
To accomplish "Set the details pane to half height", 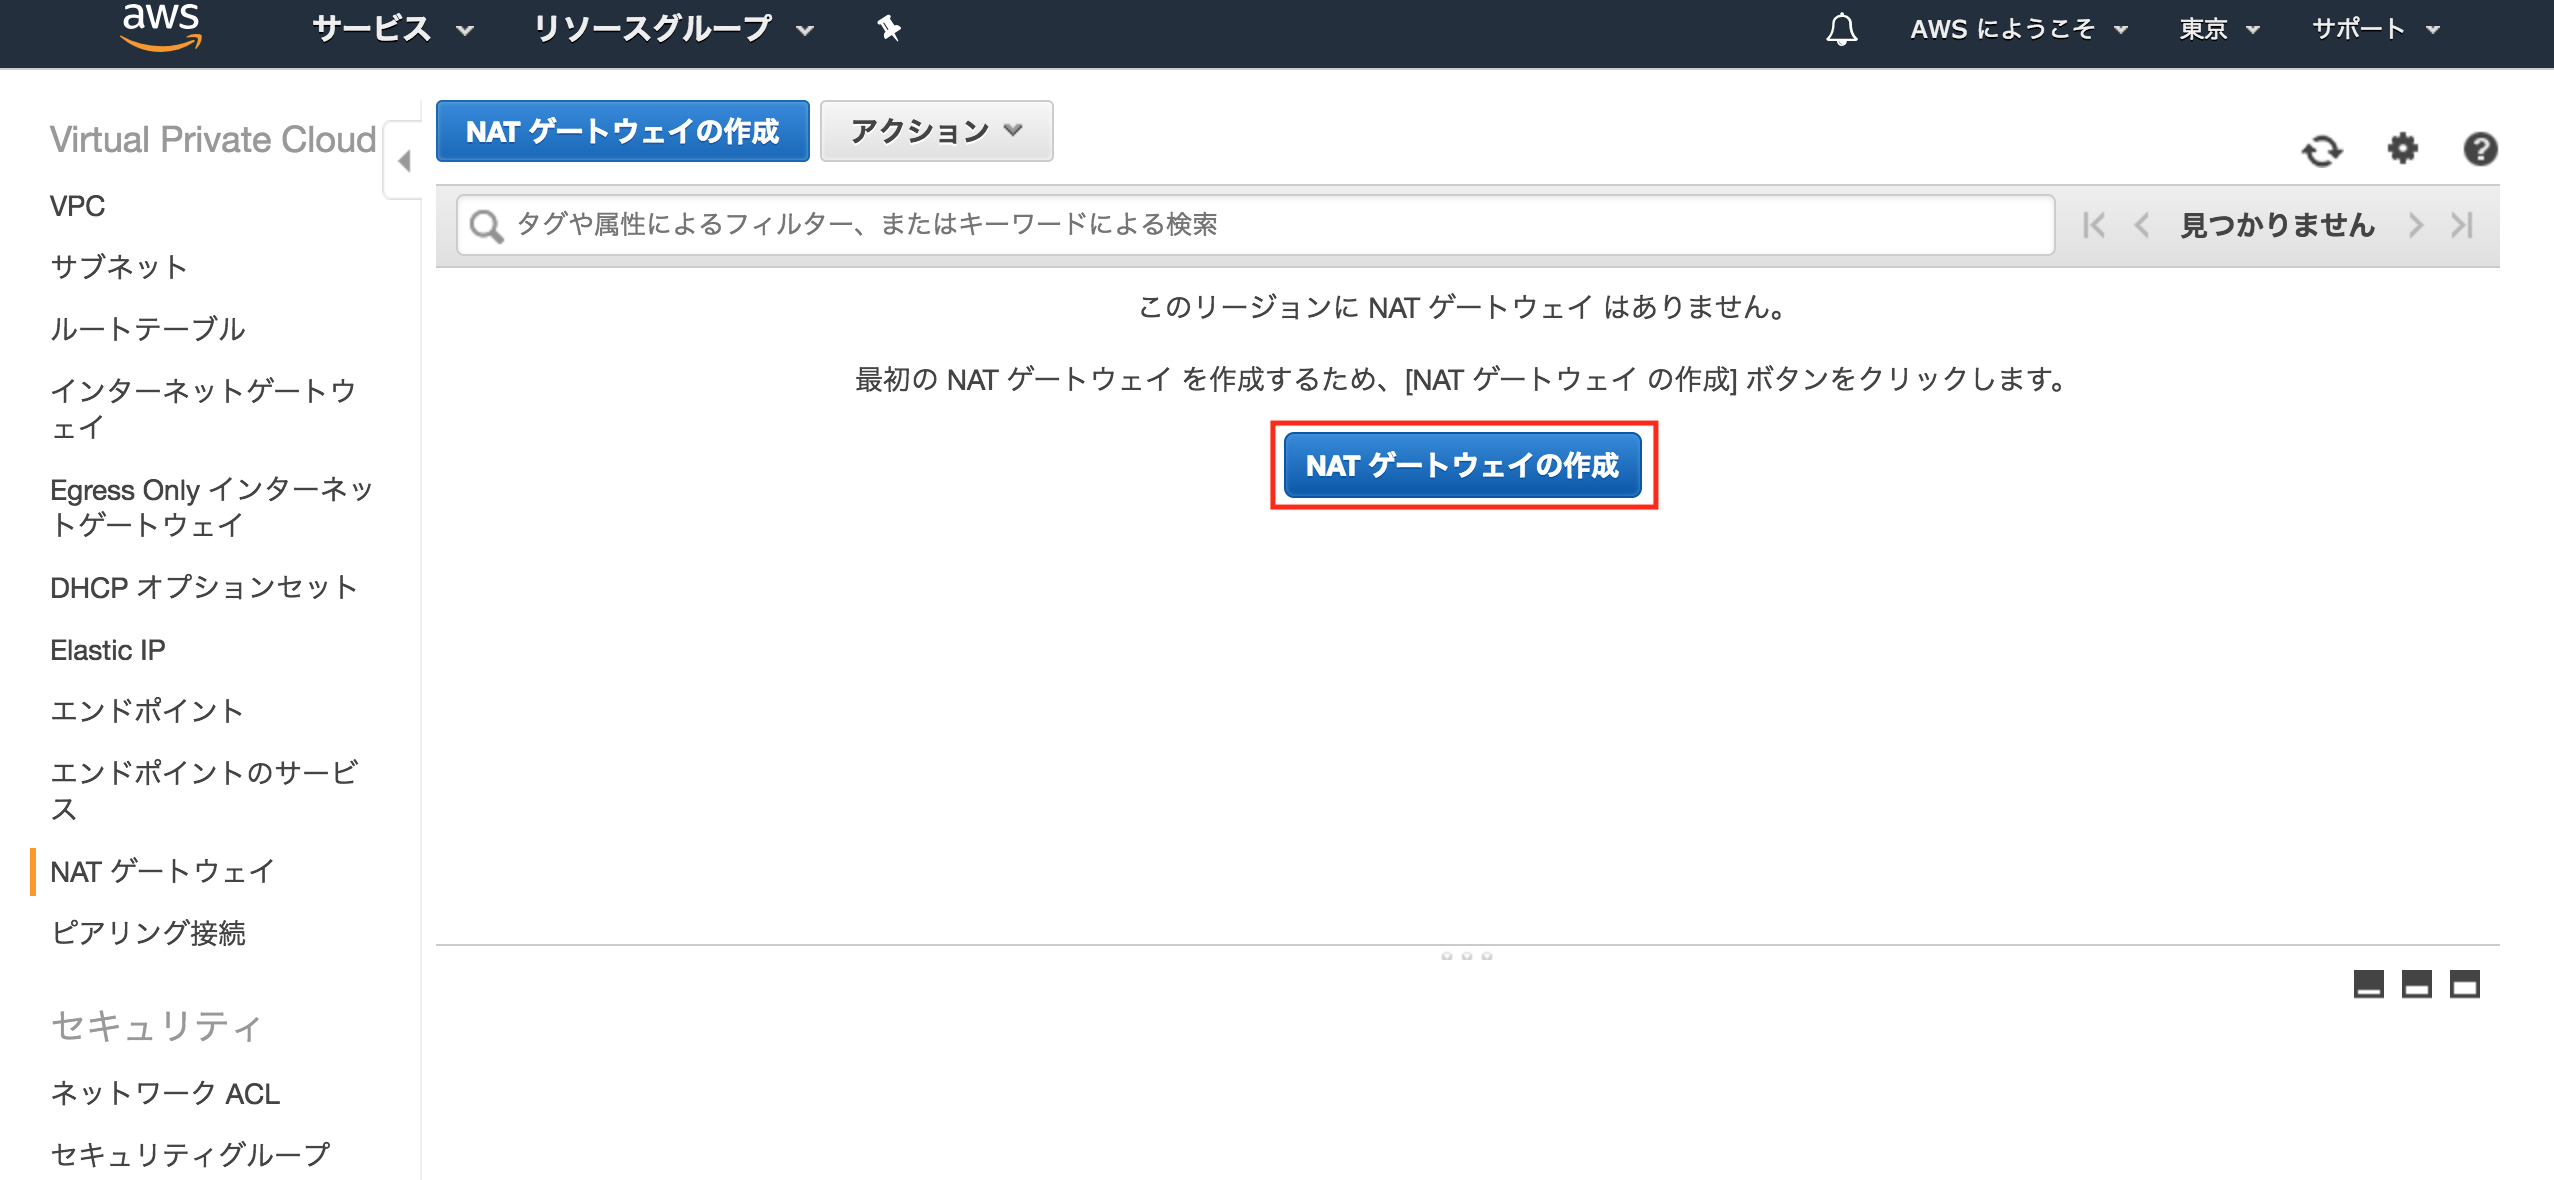I will pyautogui.click(x=2416, y=985).
